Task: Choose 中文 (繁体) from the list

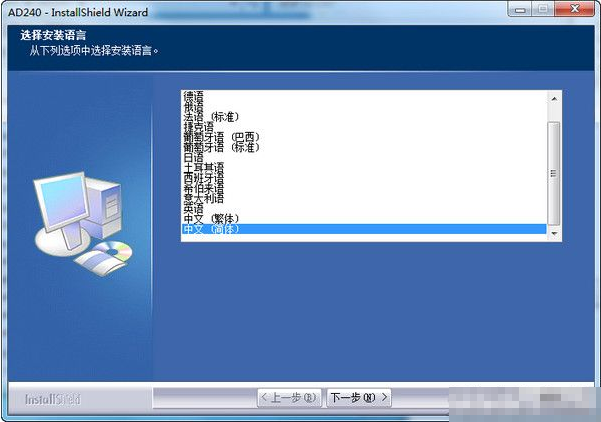Action: [x=211, y=218]
